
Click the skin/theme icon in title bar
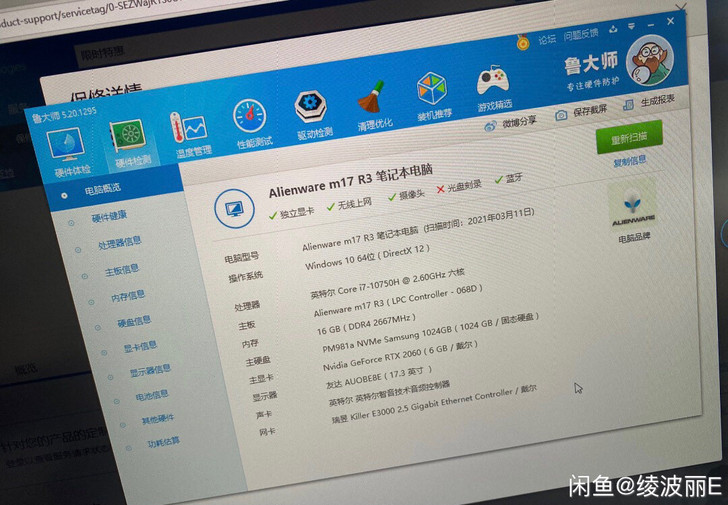[x=614, y=29]
